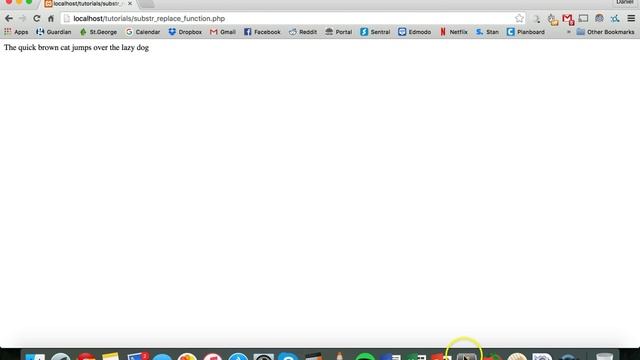Open the Apps bookmarks shortcut
This screenshot has width=640, height=360.
click(x=16, y=32)
